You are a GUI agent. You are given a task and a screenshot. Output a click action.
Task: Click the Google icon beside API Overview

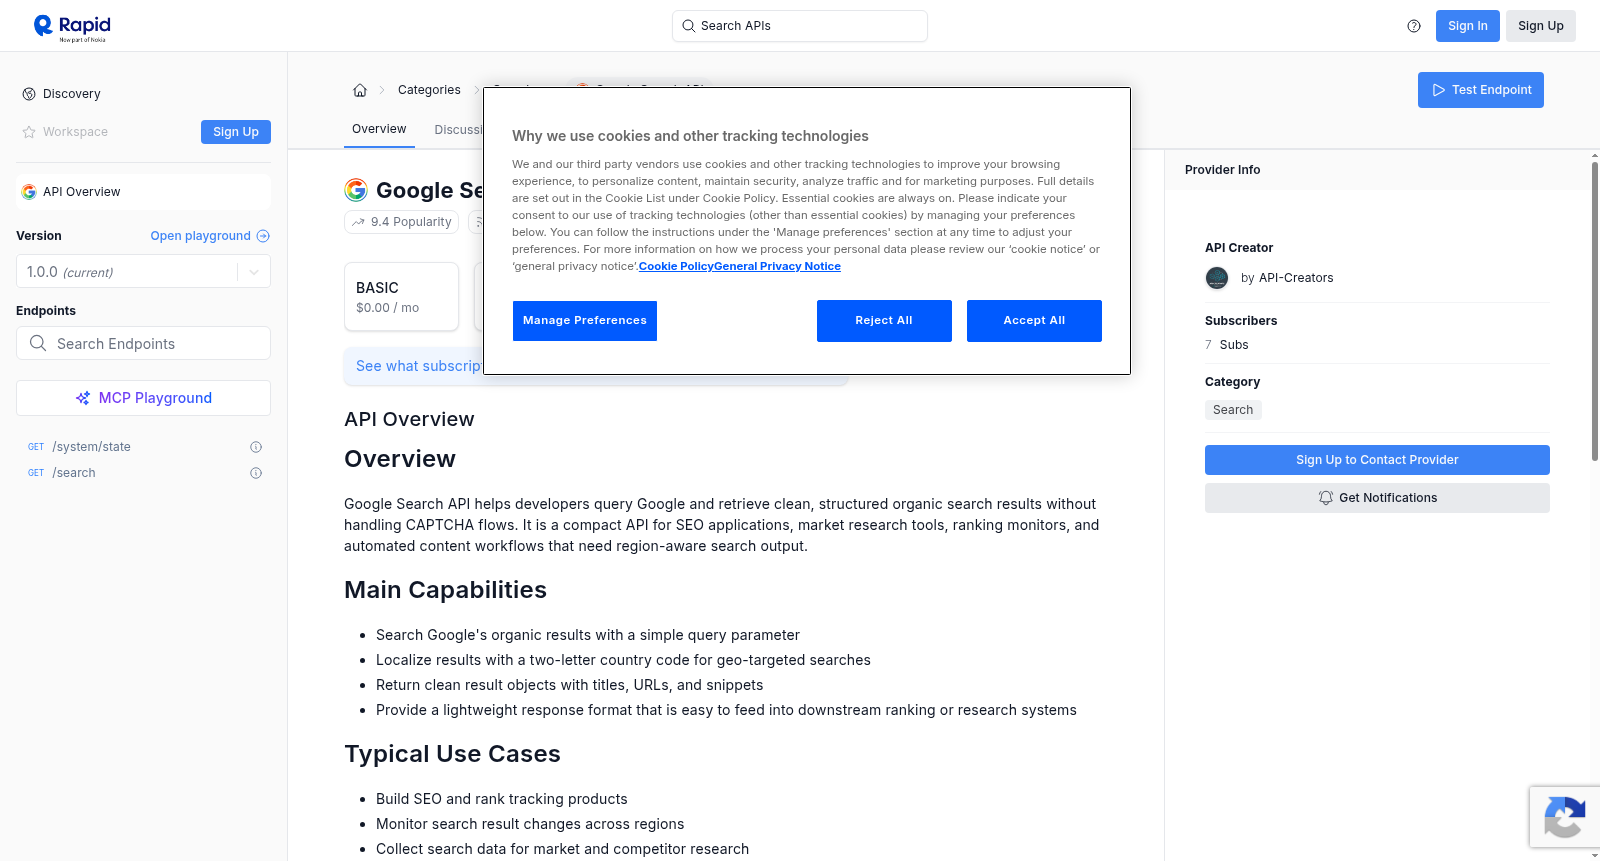[x=29, y=192]
